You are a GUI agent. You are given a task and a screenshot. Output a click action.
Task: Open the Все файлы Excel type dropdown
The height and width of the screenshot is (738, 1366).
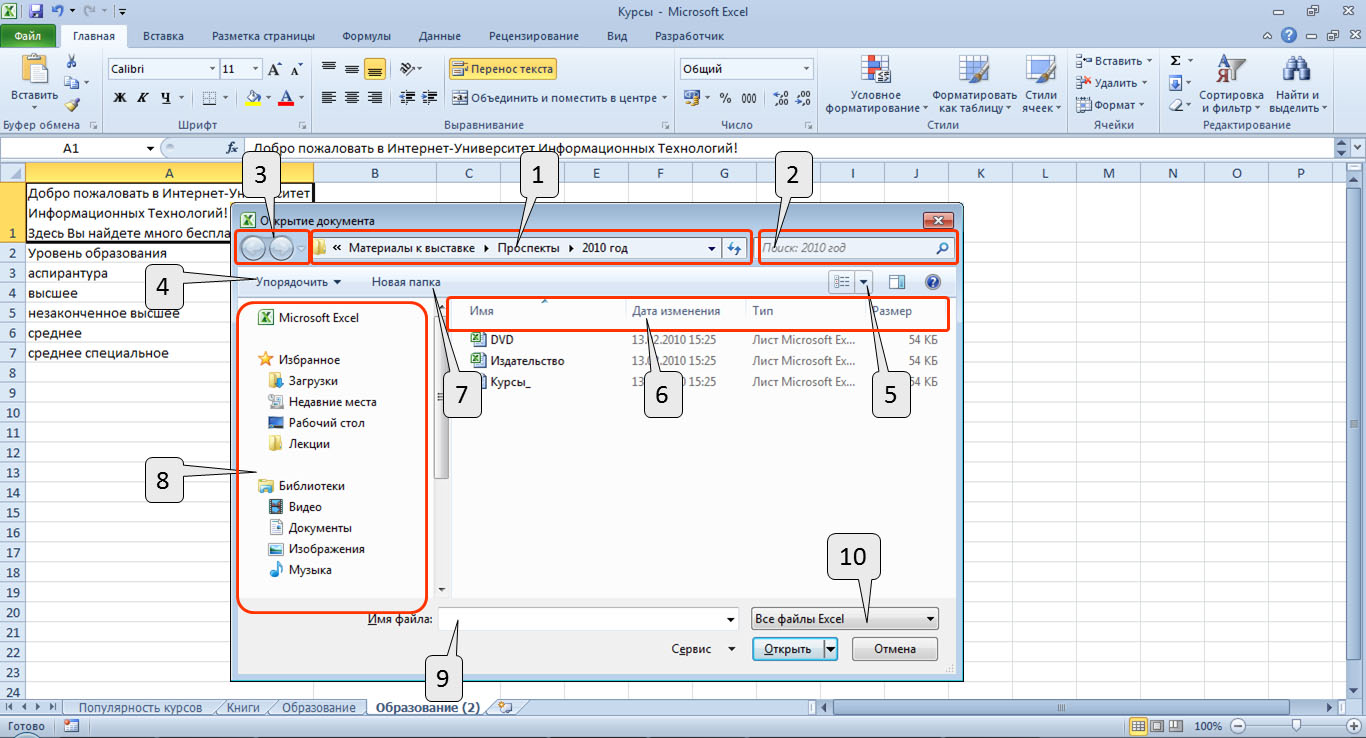click(844, 619)
